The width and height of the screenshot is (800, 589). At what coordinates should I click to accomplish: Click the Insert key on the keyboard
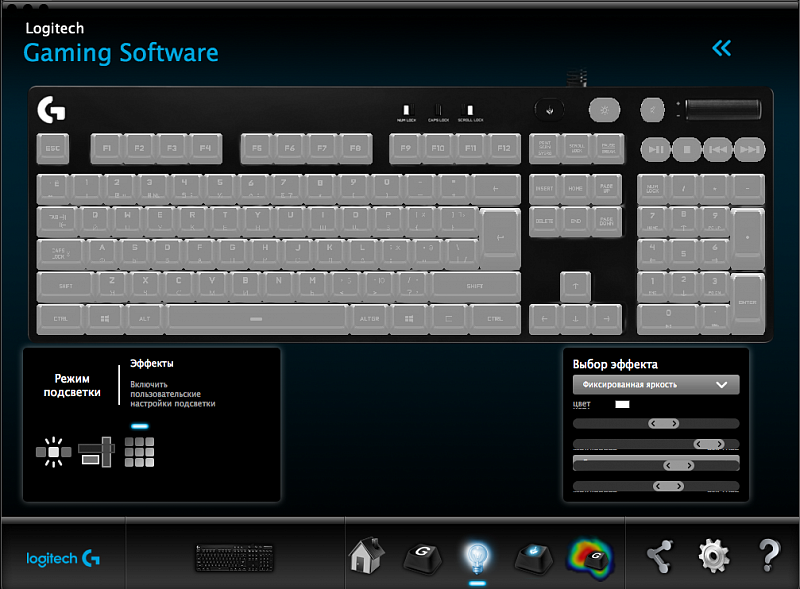click(544, 189)
